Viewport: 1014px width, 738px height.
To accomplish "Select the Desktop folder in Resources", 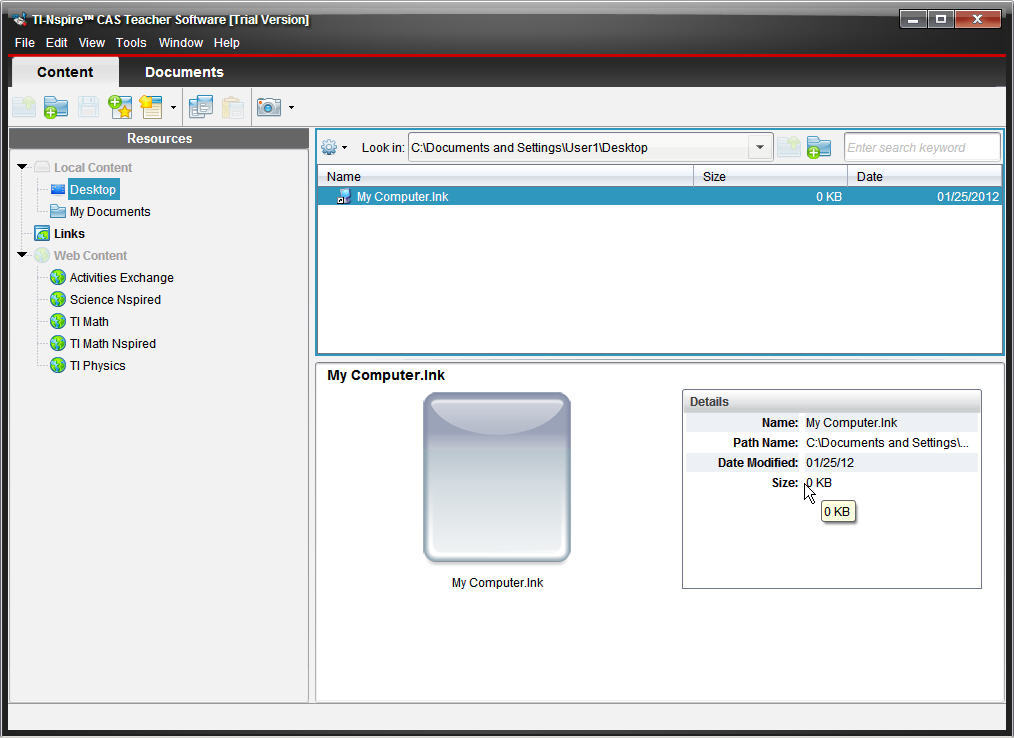I will (93, 190).
